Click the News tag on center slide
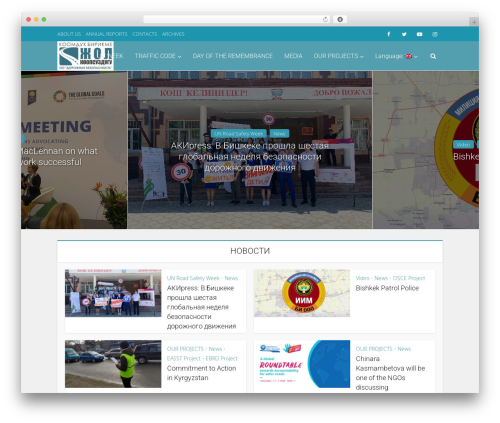This screenshot has width=500, height=423. pyautogui.click(x=279, y=134)
